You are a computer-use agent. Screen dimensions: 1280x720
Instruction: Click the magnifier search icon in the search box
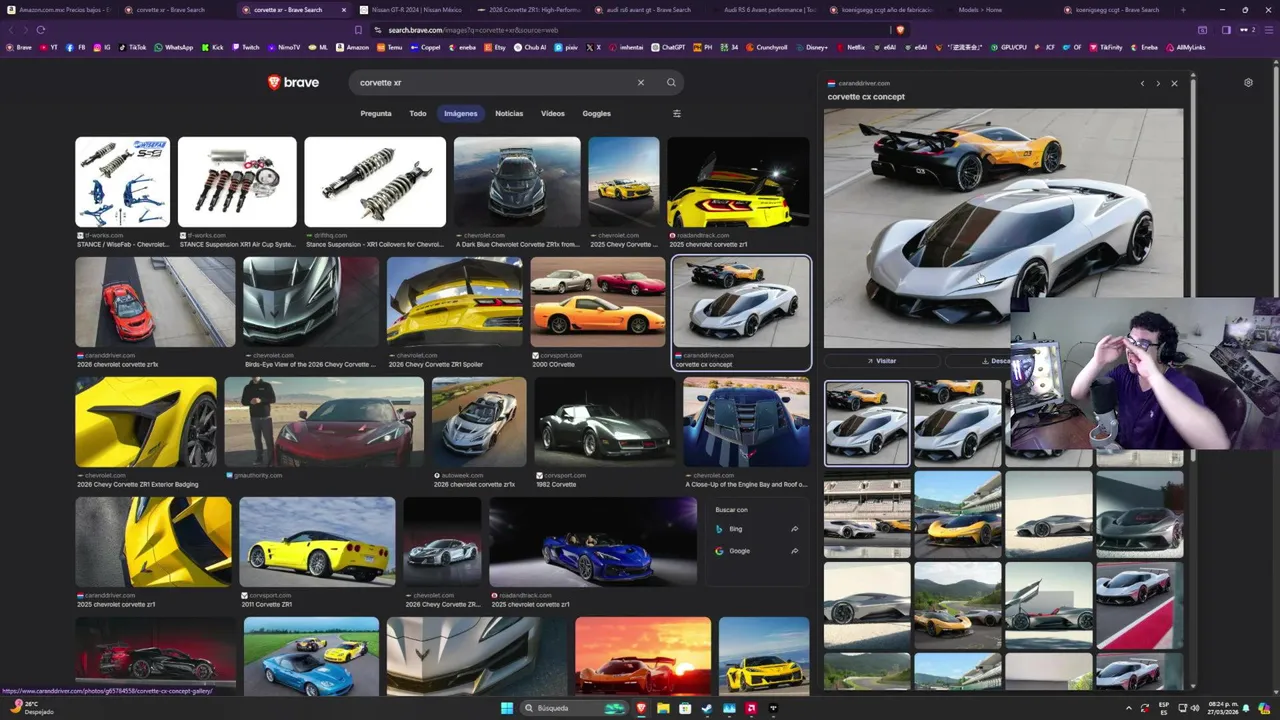671,83
